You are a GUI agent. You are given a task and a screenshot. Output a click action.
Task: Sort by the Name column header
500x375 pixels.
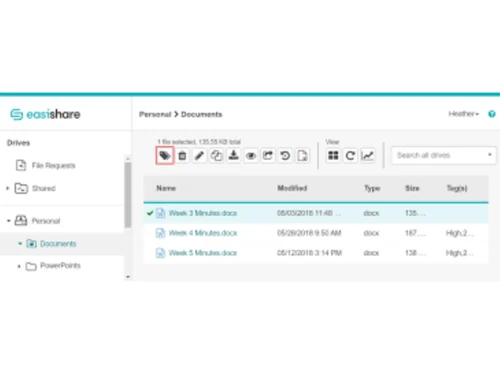(x=166, y=188)
